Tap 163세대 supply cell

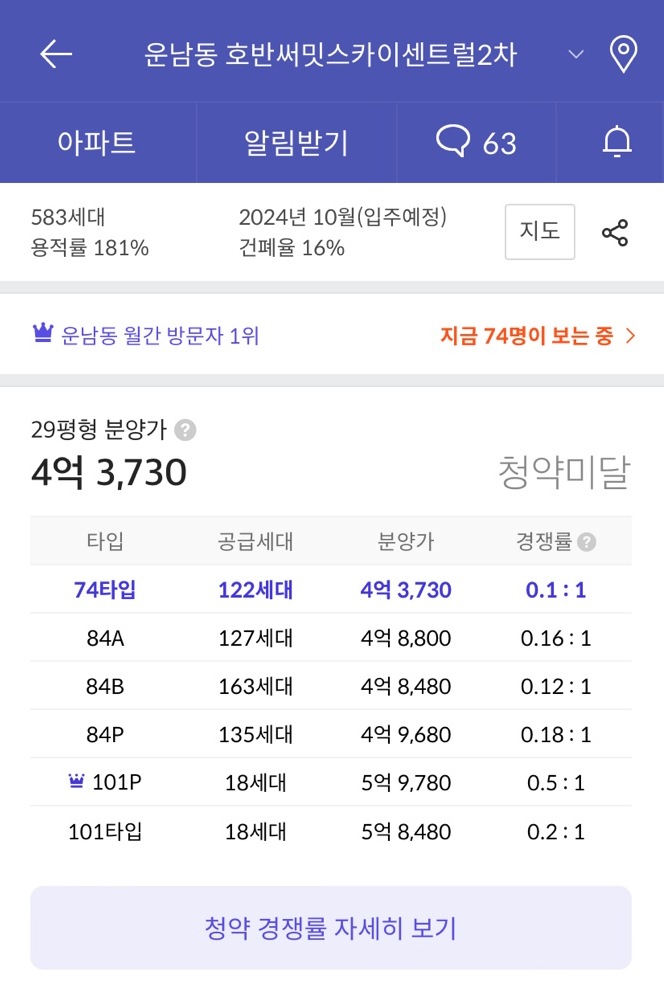pyautogui.click(x=255, y=687)
